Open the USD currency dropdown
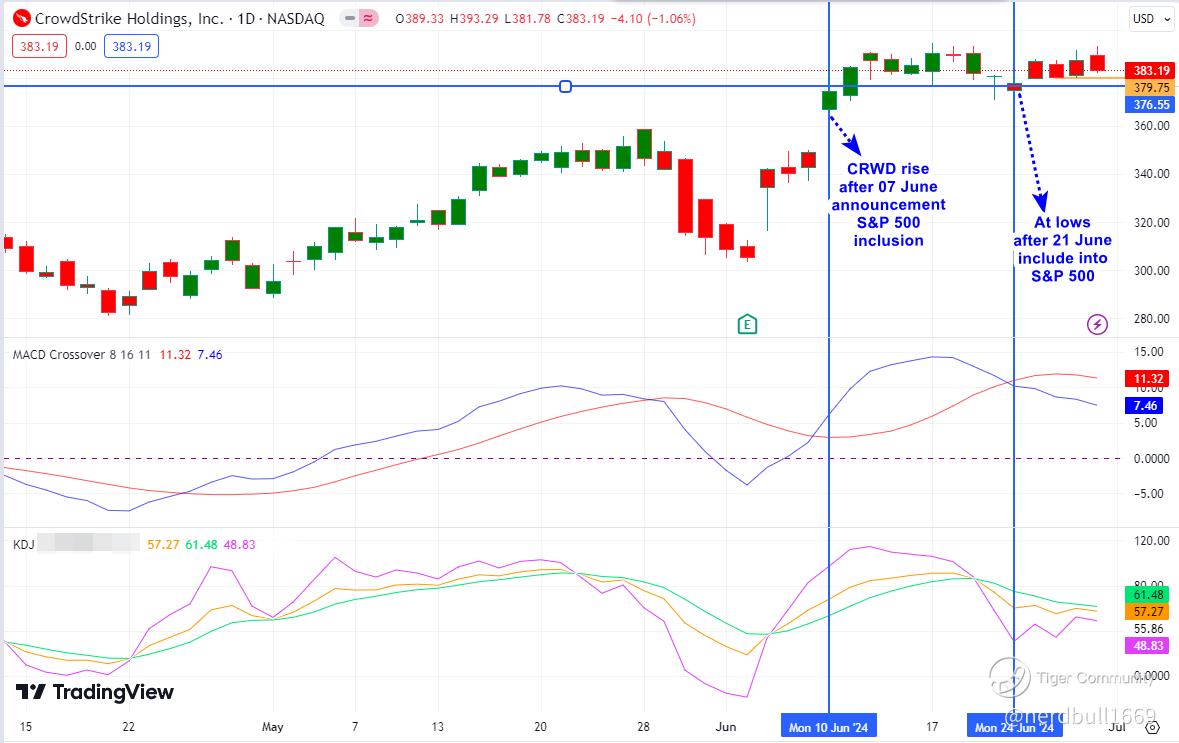Viewport: 1179px width, 743px height. pos(1151,19)
